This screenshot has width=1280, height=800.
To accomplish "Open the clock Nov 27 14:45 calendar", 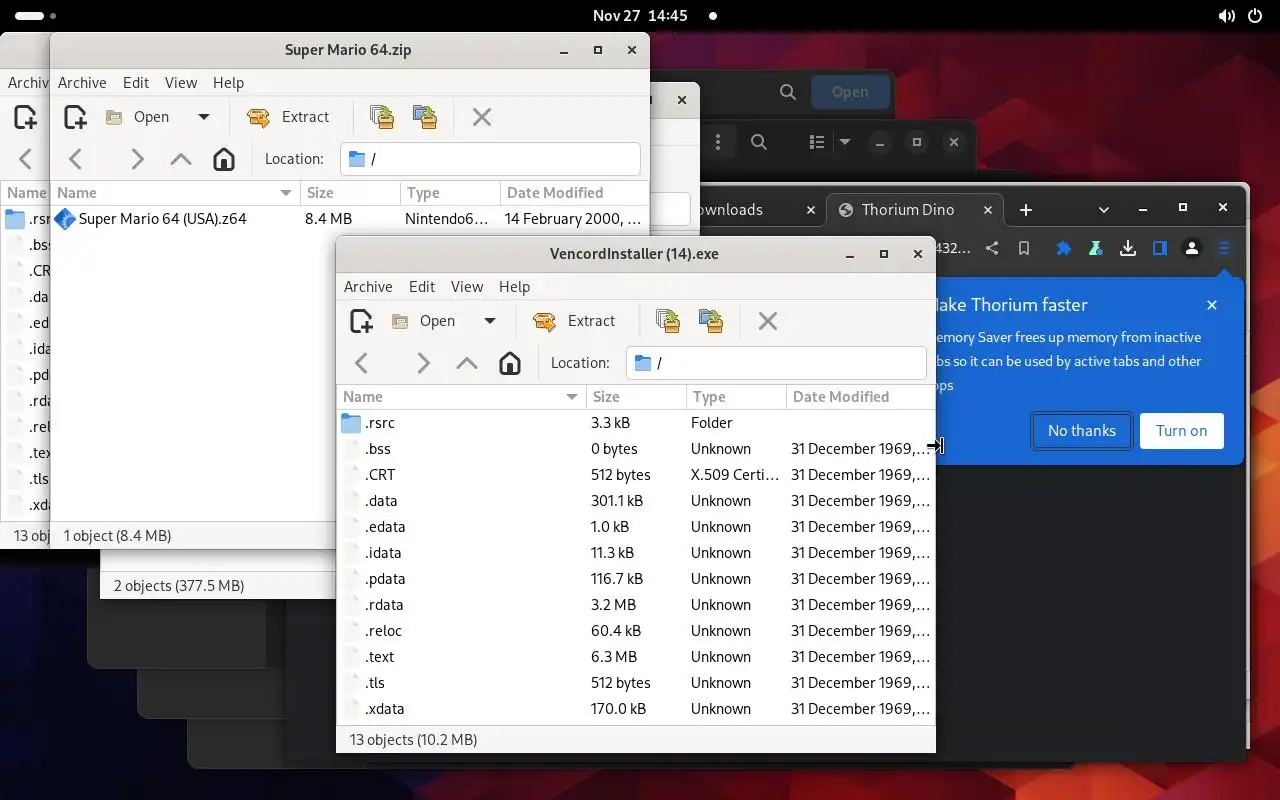I will (x=640, y=16).
